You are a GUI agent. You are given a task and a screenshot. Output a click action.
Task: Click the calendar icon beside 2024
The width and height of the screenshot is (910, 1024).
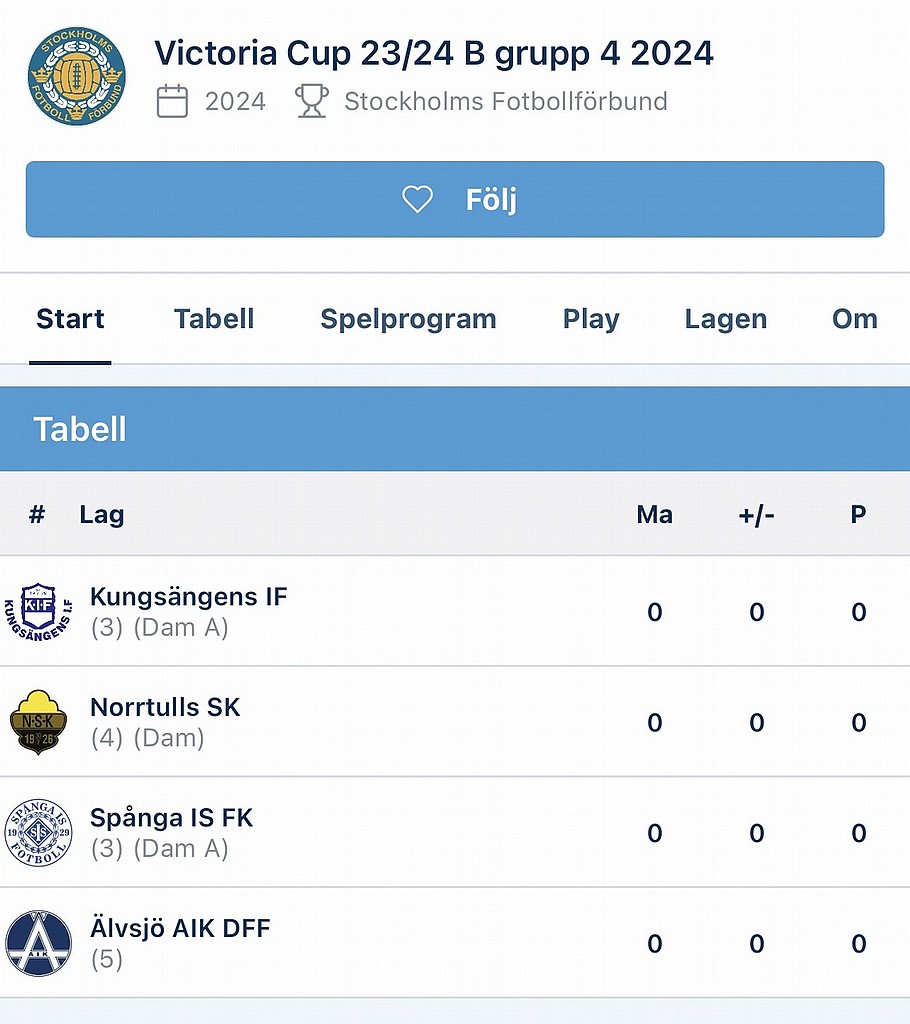pos(172,101)
